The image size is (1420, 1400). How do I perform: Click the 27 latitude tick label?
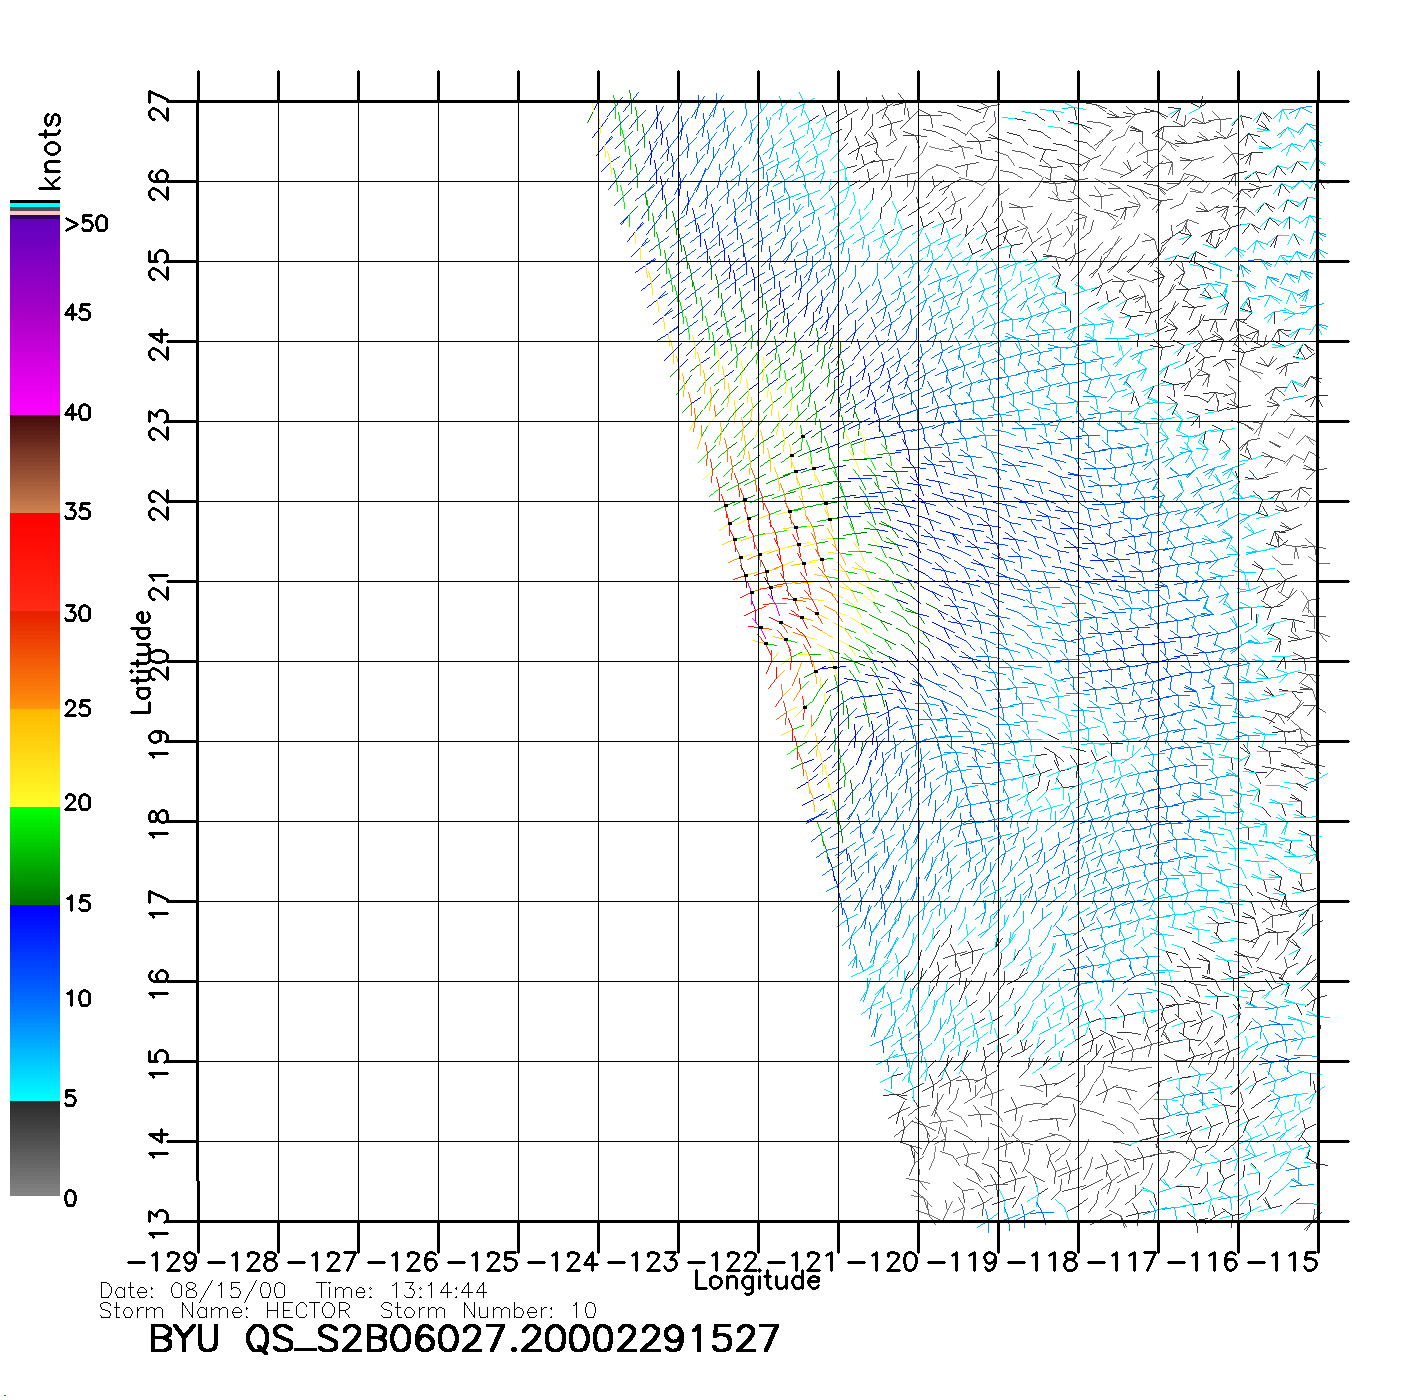[x=160, y=105]
